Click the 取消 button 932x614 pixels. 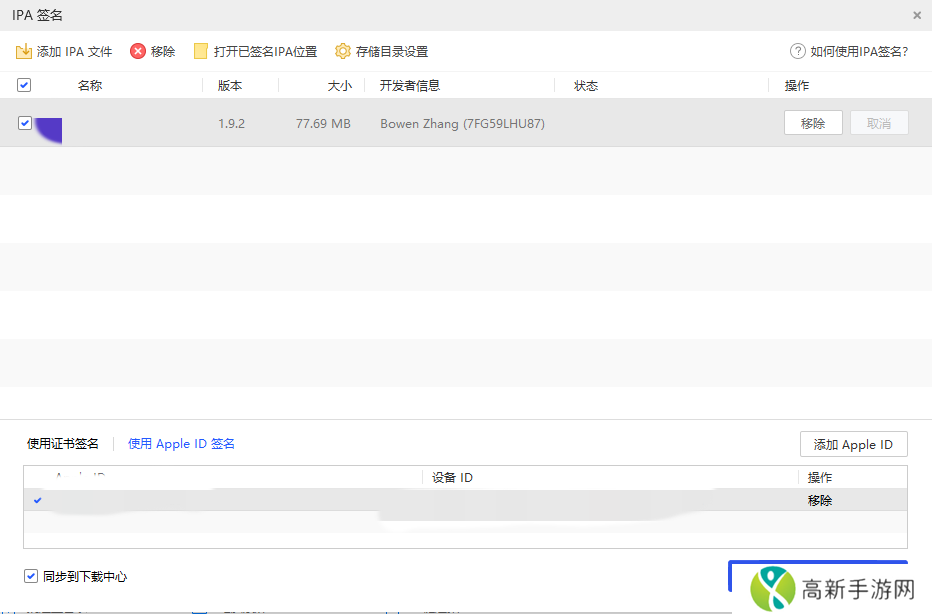[878, 122]
